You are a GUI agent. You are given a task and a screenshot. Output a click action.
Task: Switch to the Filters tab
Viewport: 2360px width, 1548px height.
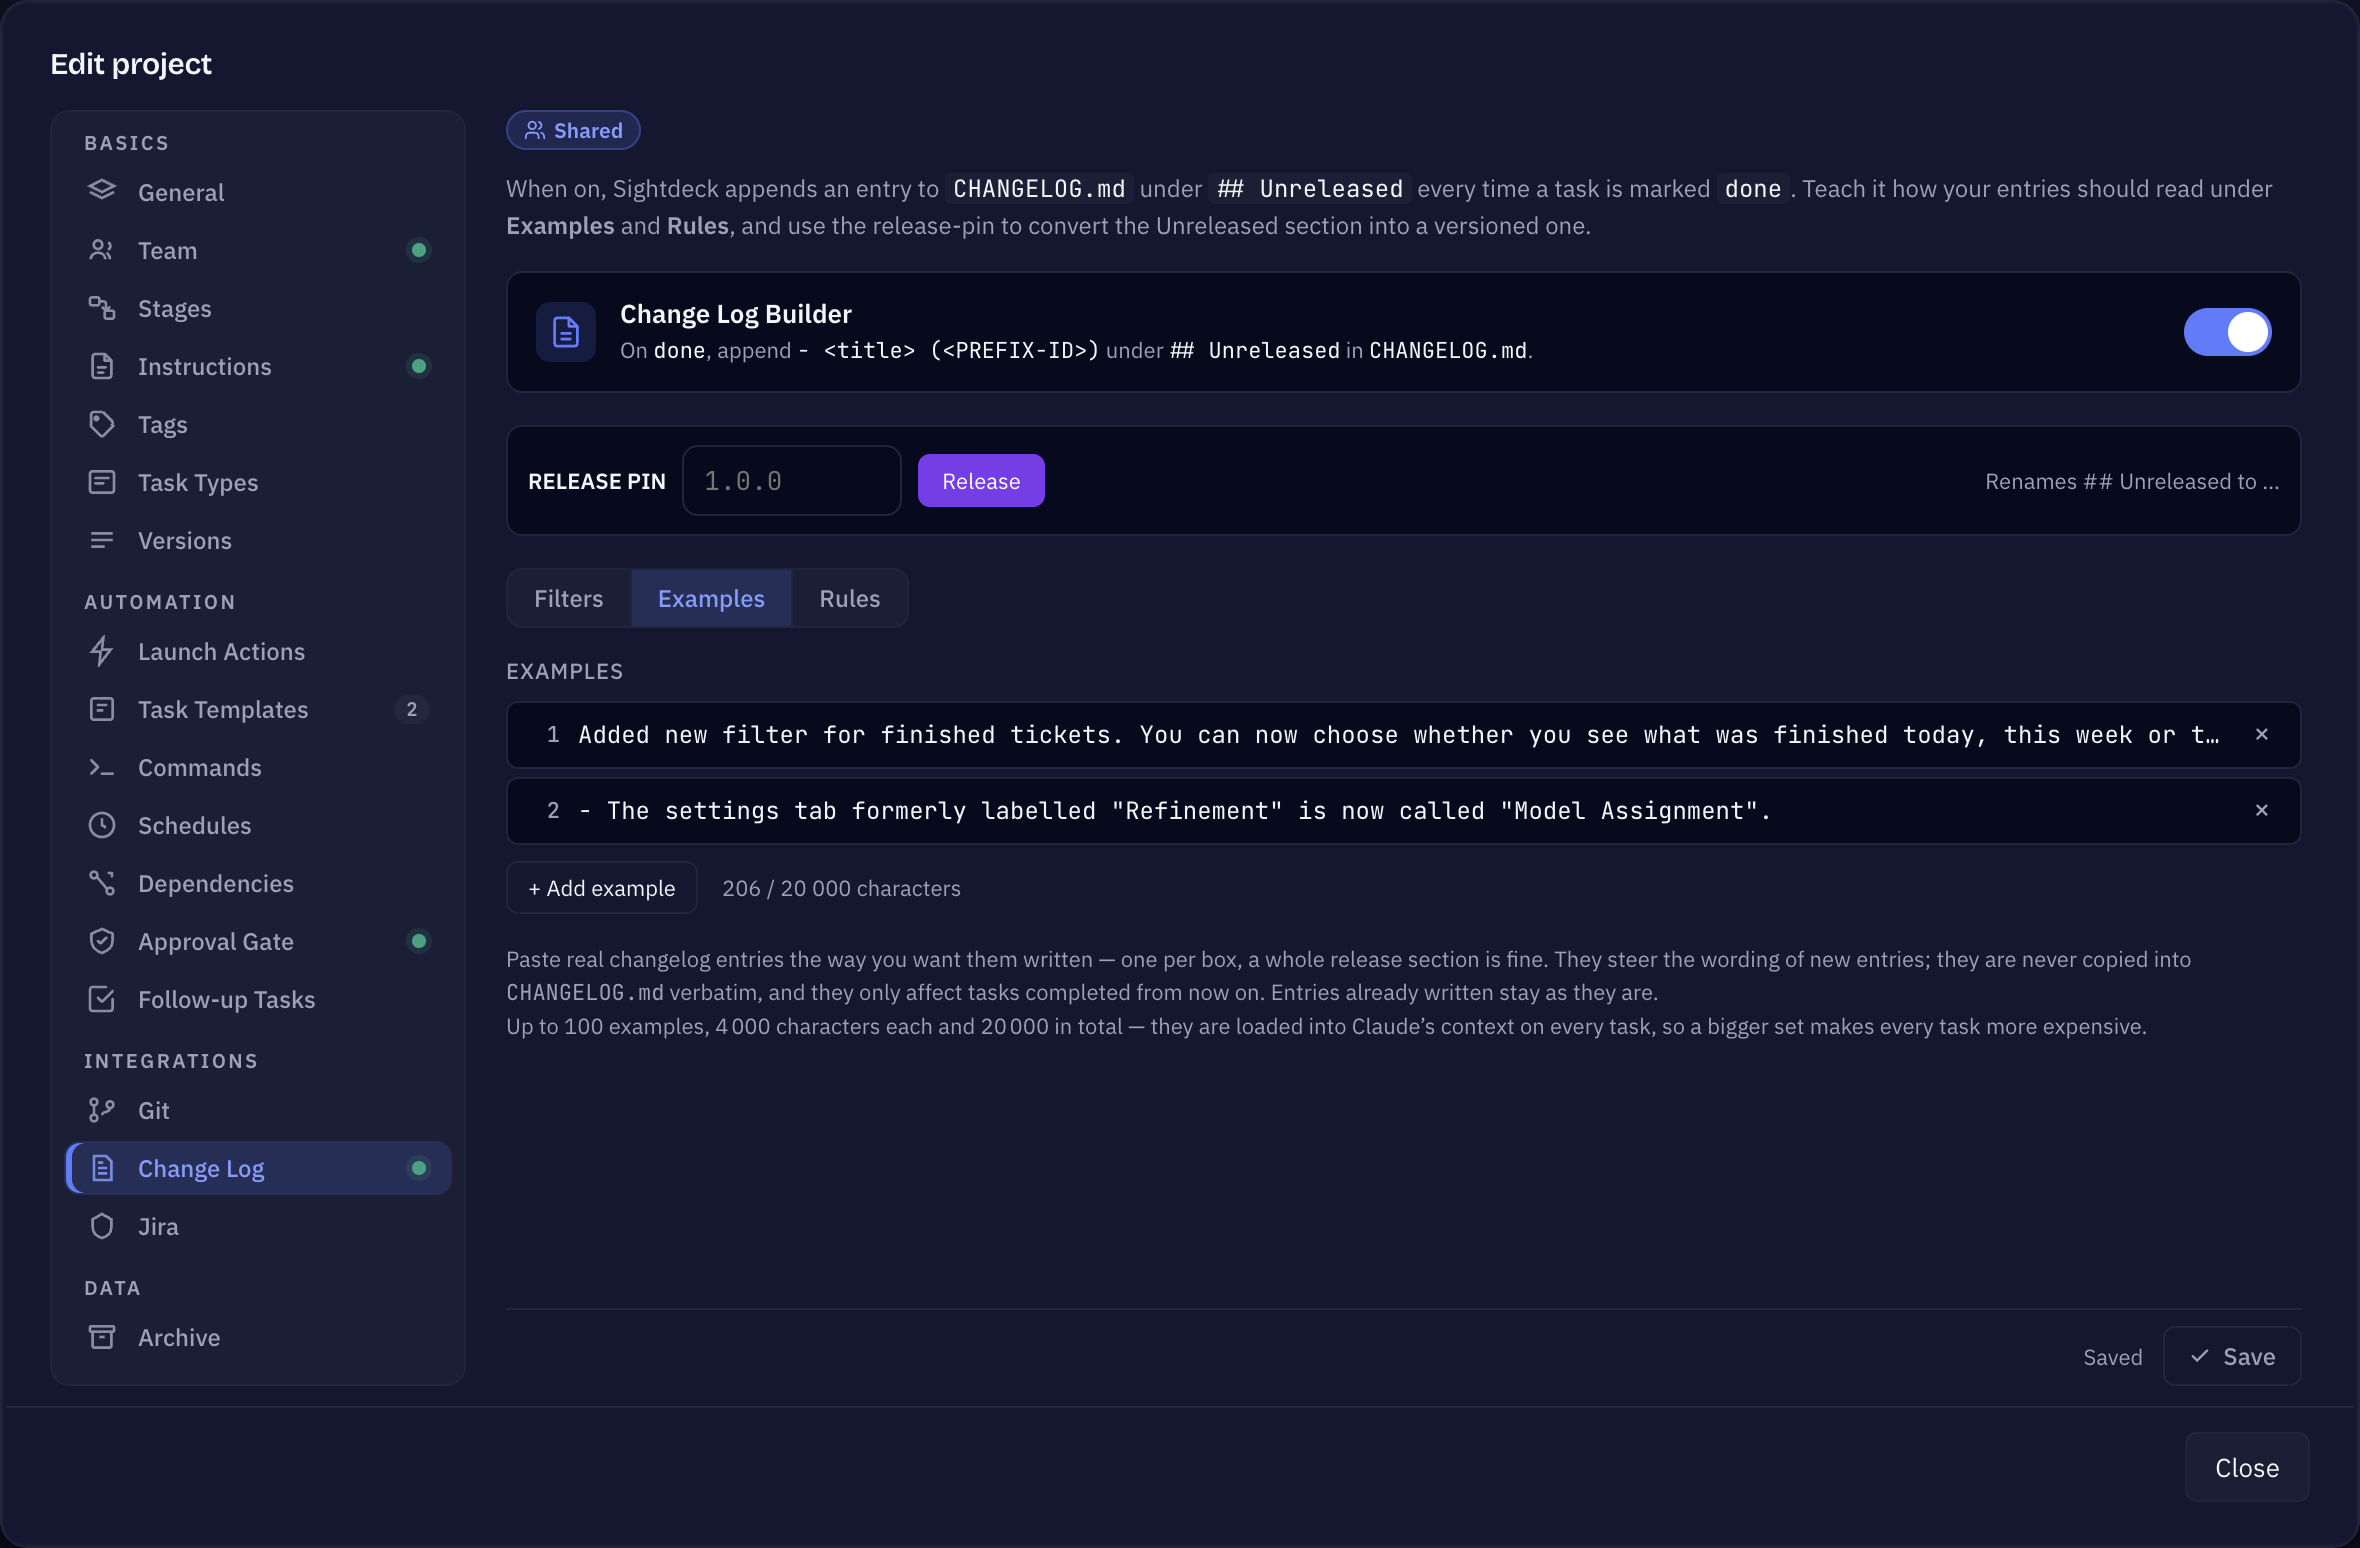click(x=569, y=598)
